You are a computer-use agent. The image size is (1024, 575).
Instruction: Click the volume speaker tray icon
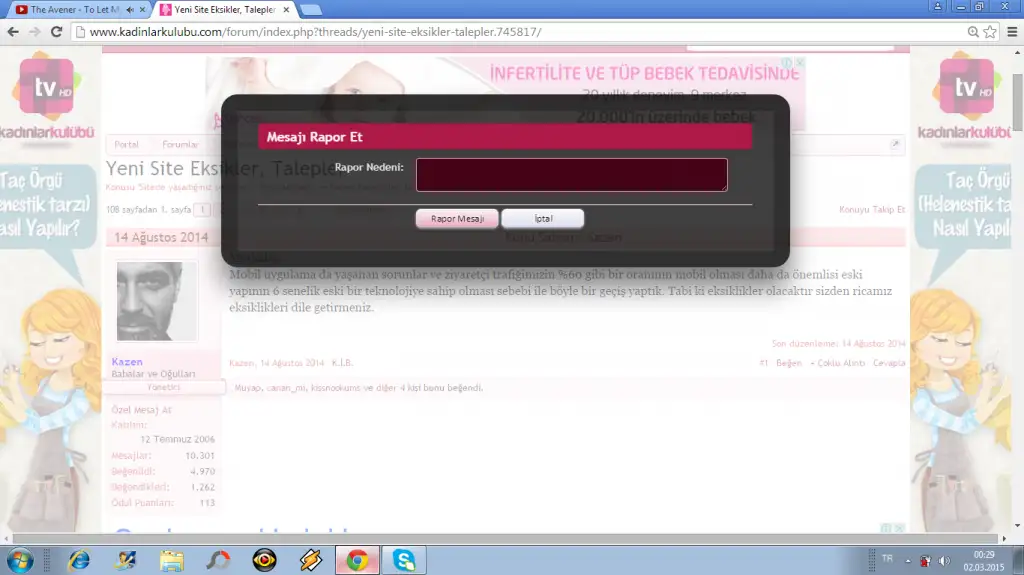click(945, 560)
